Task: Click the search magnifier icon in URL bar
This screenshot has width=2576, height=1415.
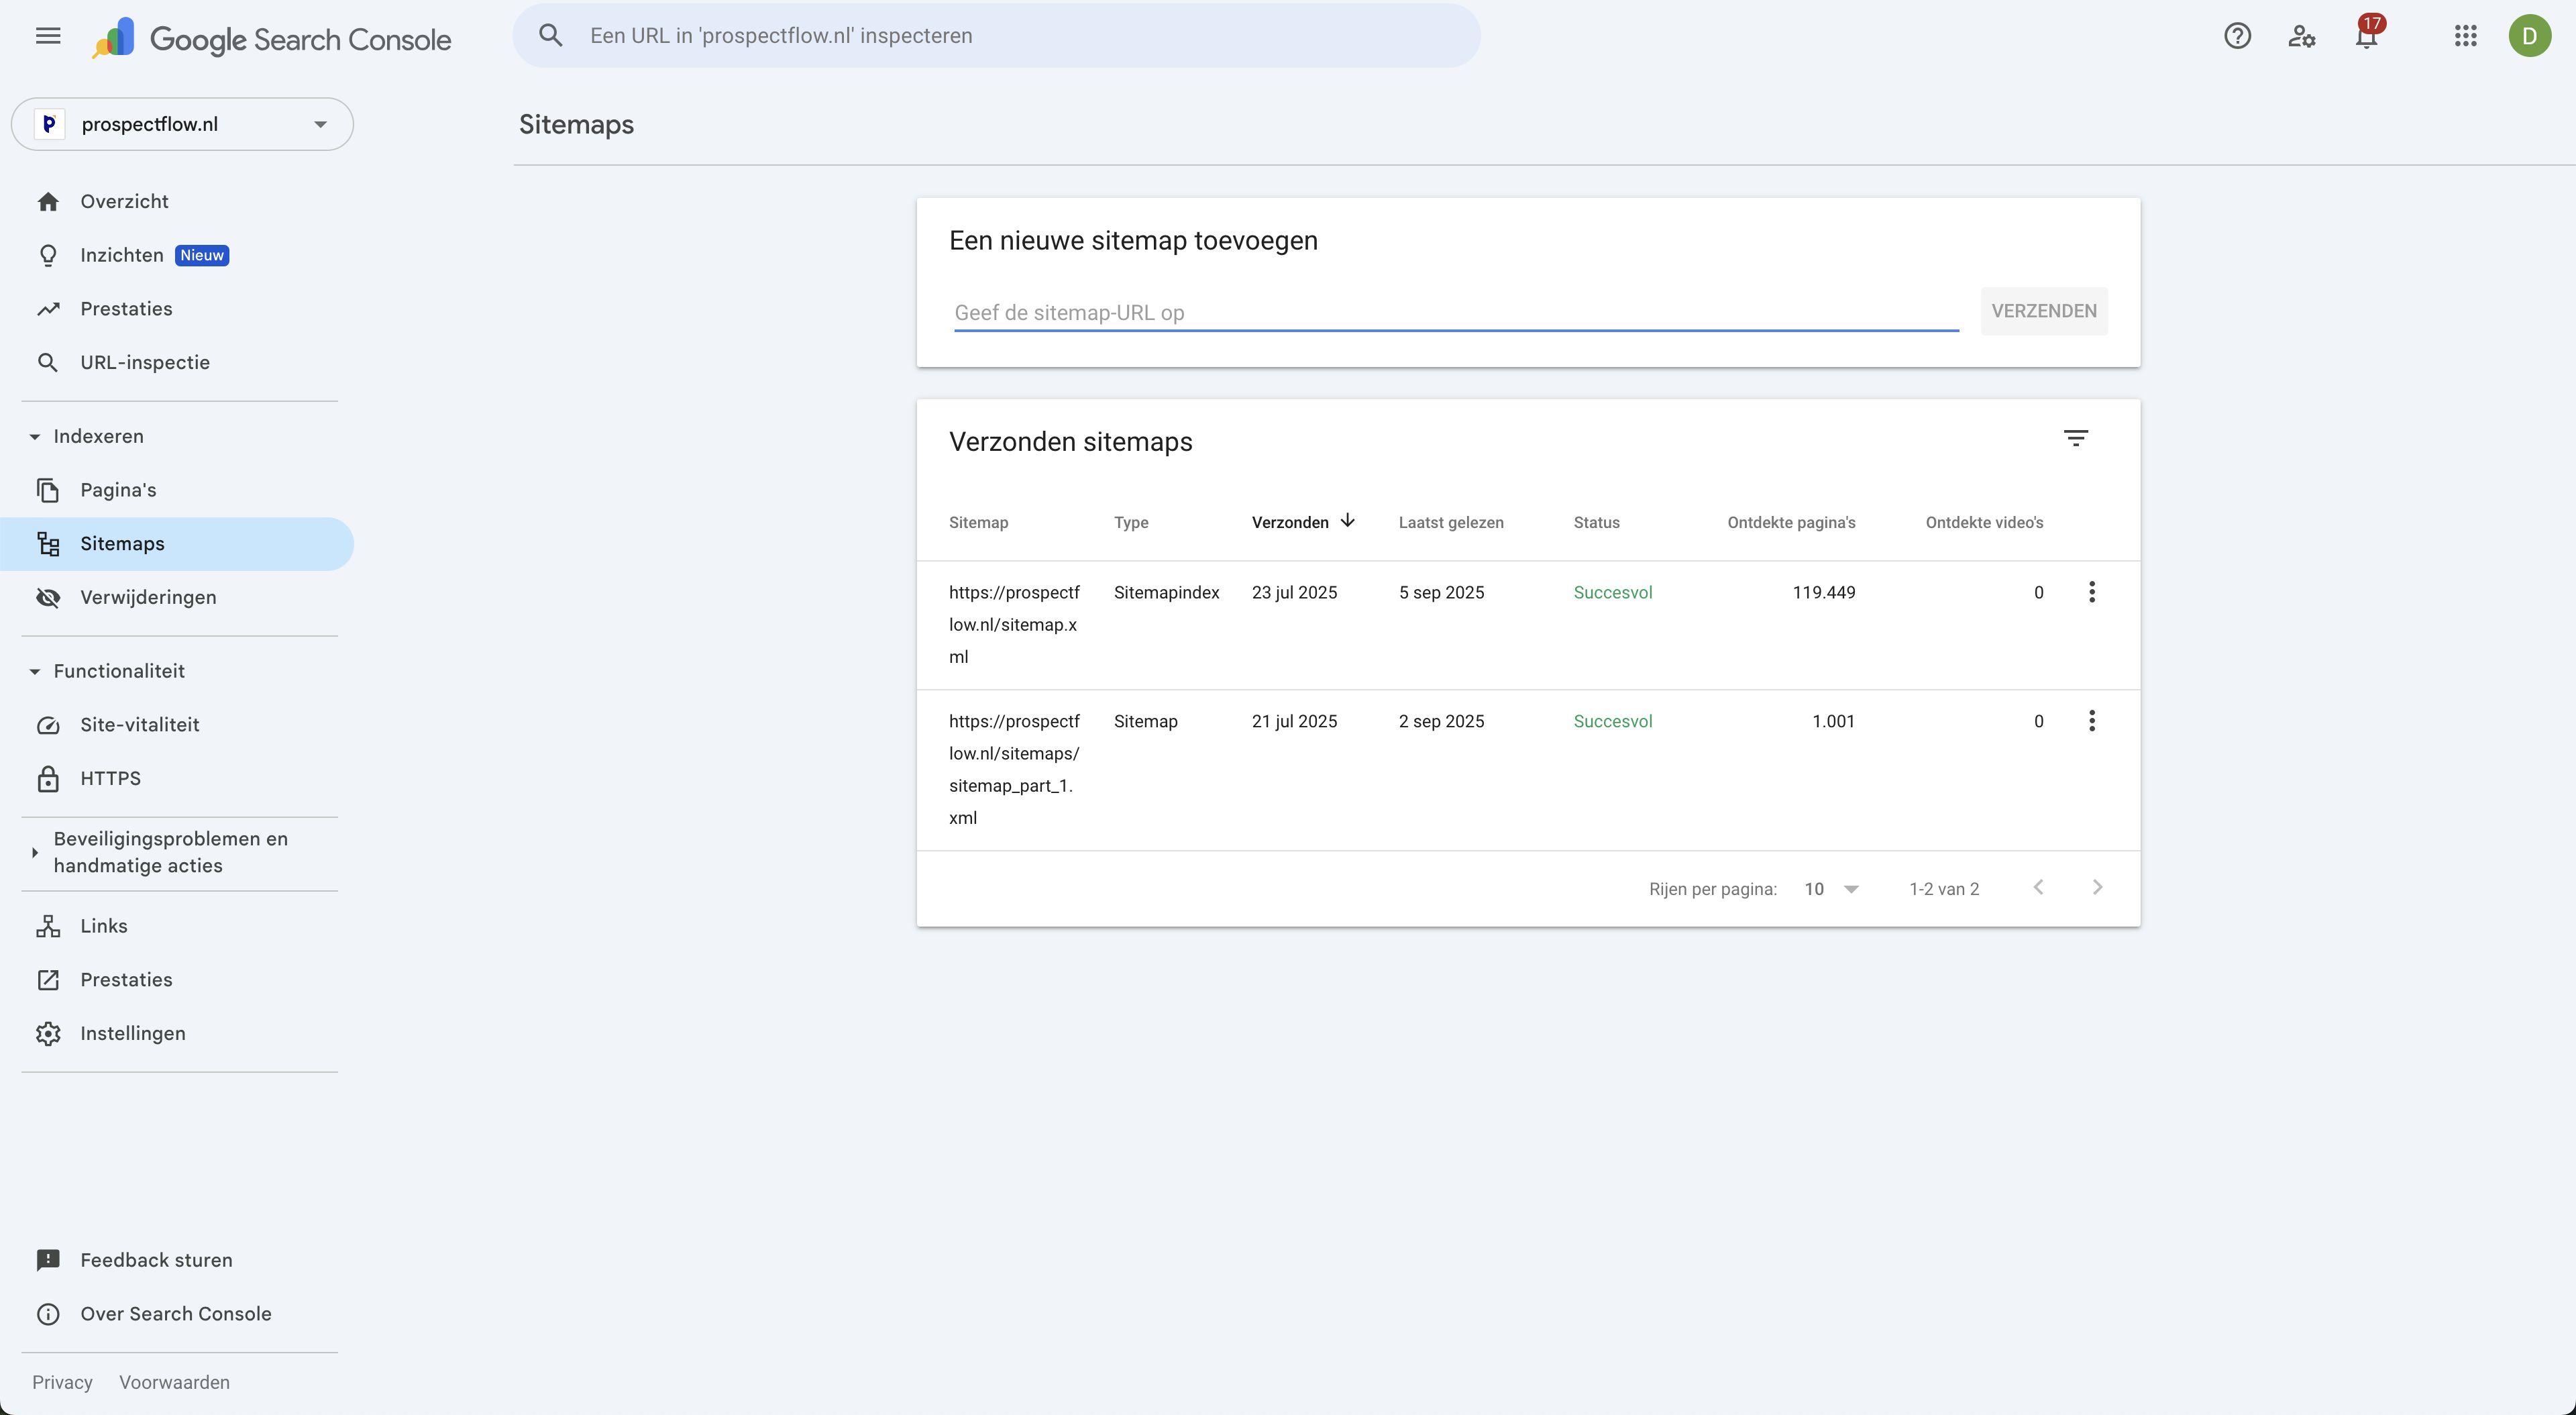Action: (x=550, y=36)
